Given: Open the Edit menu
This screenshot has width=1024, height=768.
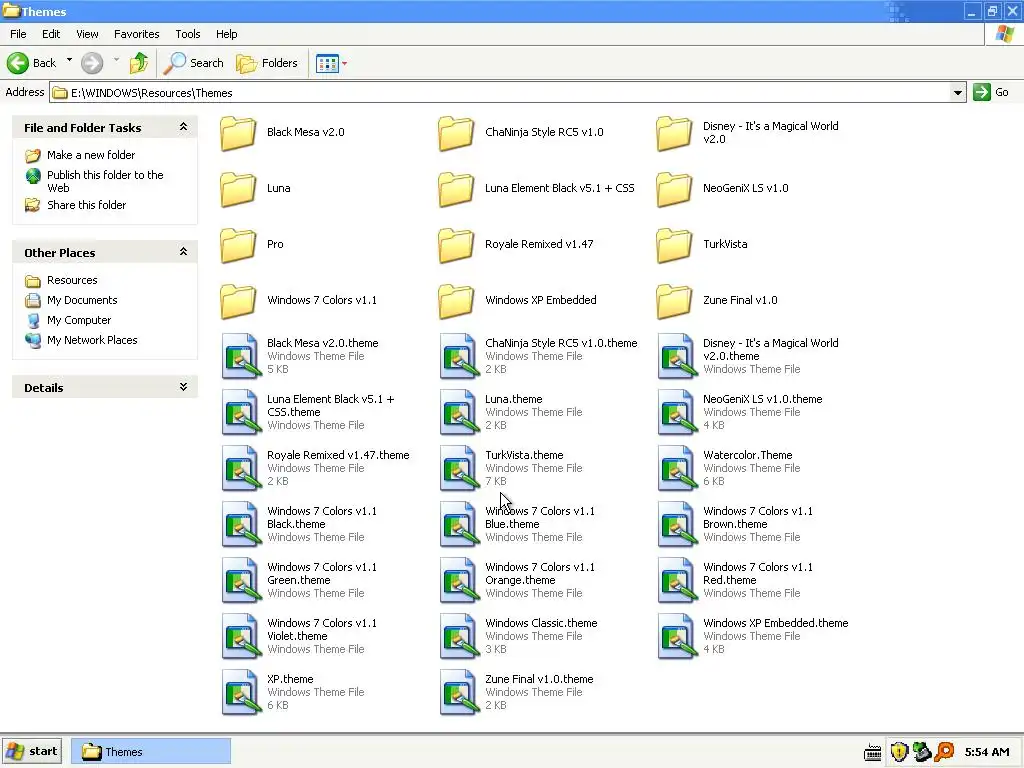Looking at the screenshot, I should tap(51, 34).
